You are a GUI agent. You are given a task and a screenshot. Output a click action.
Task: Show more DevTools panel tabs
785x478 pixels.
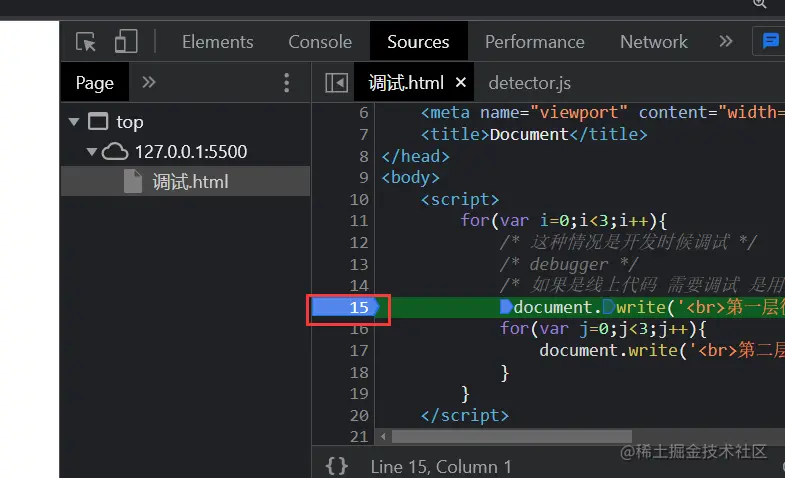(726, 42)
